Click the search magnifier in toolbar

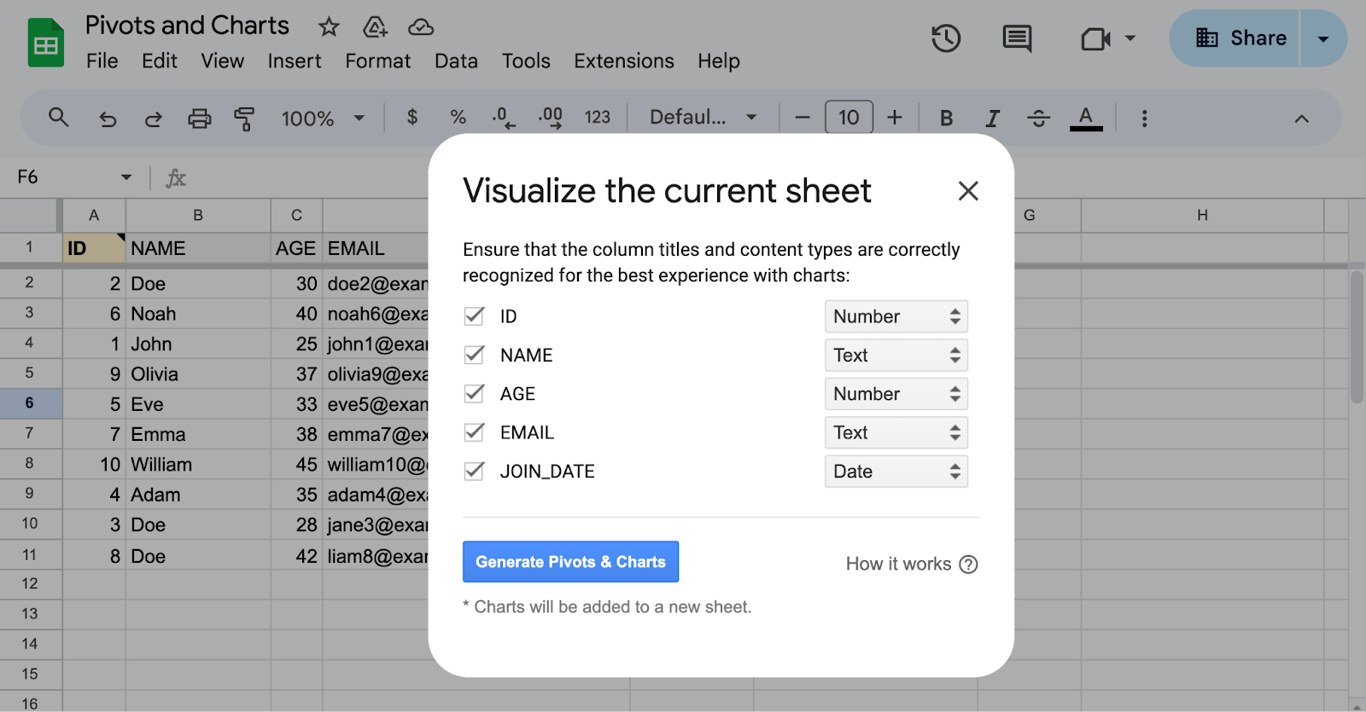point(59,118)
